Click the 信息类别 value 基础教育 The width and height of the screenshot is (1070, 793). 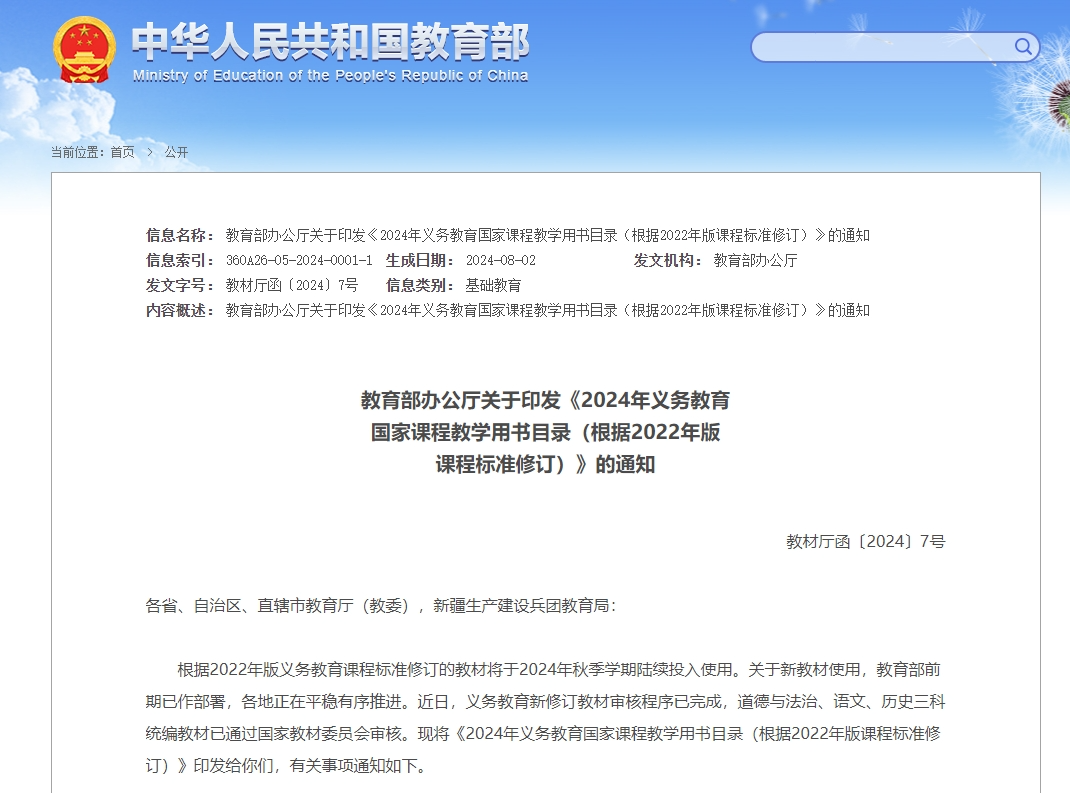[493, 285]
